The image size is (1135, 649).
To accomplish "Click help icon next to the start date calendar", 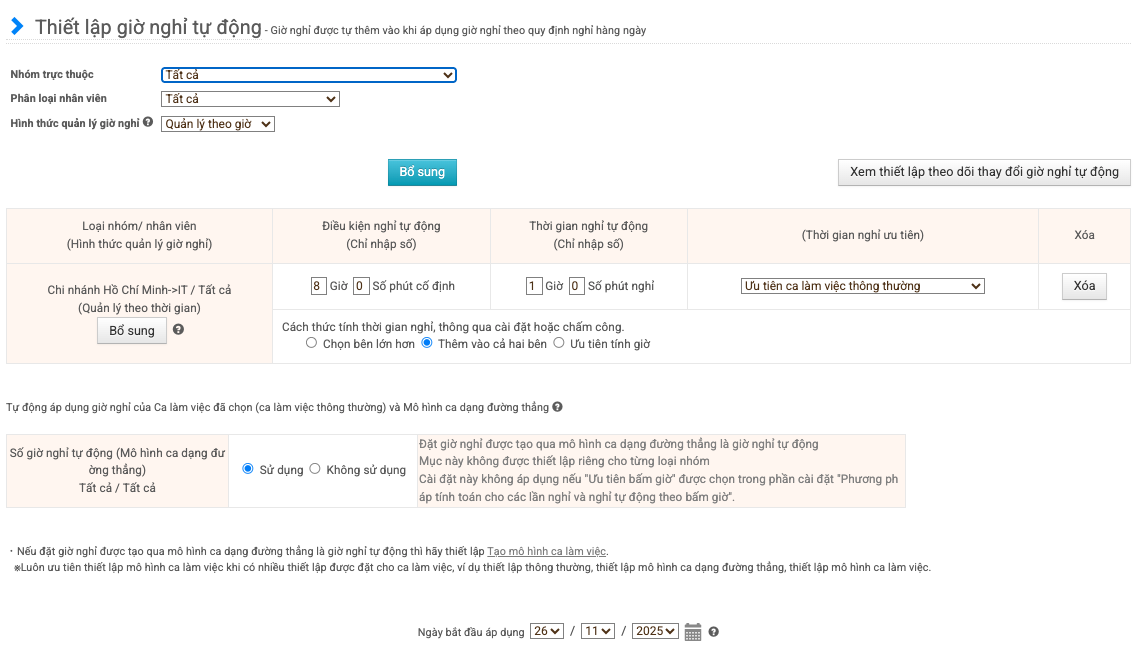I will click(x=713, y=632).
